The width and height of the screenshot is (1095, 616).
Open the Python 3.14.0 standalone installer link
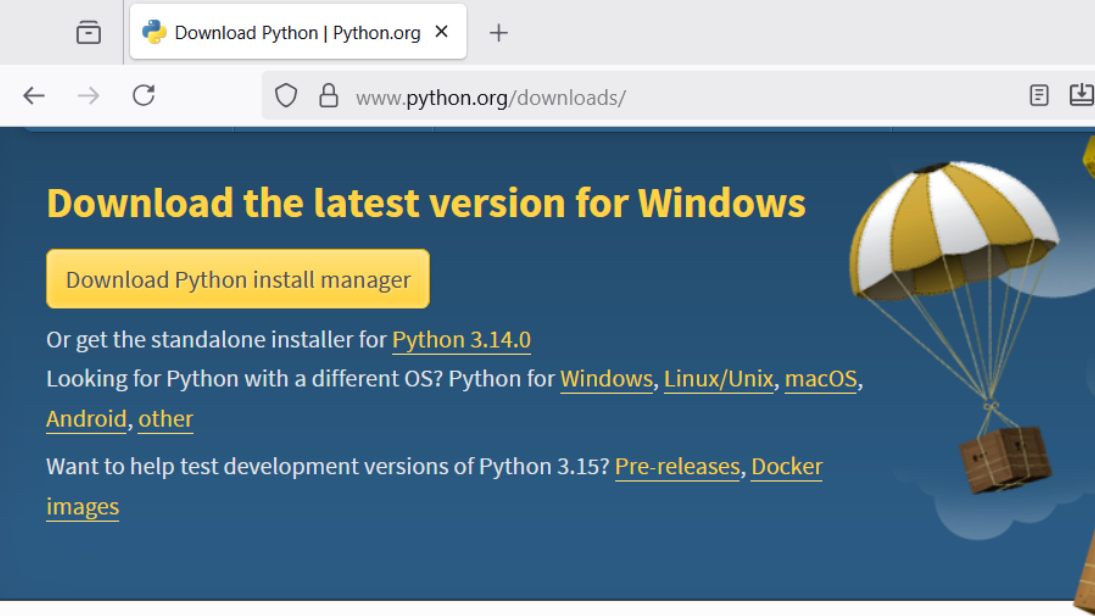(461, 340)
